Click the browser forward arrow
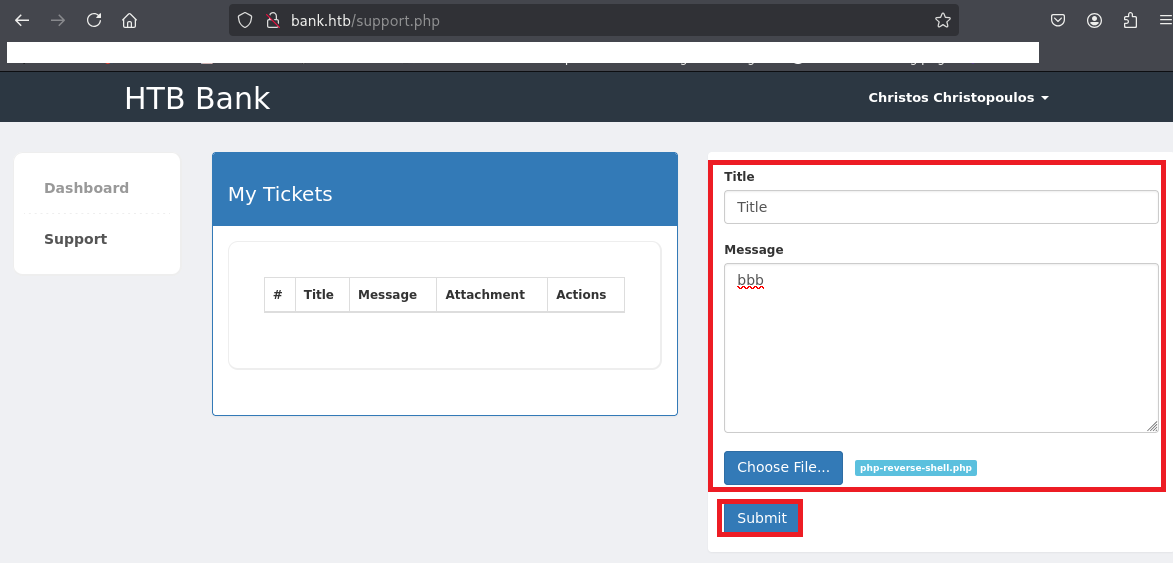Image resolution: width=1173 pixels, height=563 pixels. [x=58, y=20]
